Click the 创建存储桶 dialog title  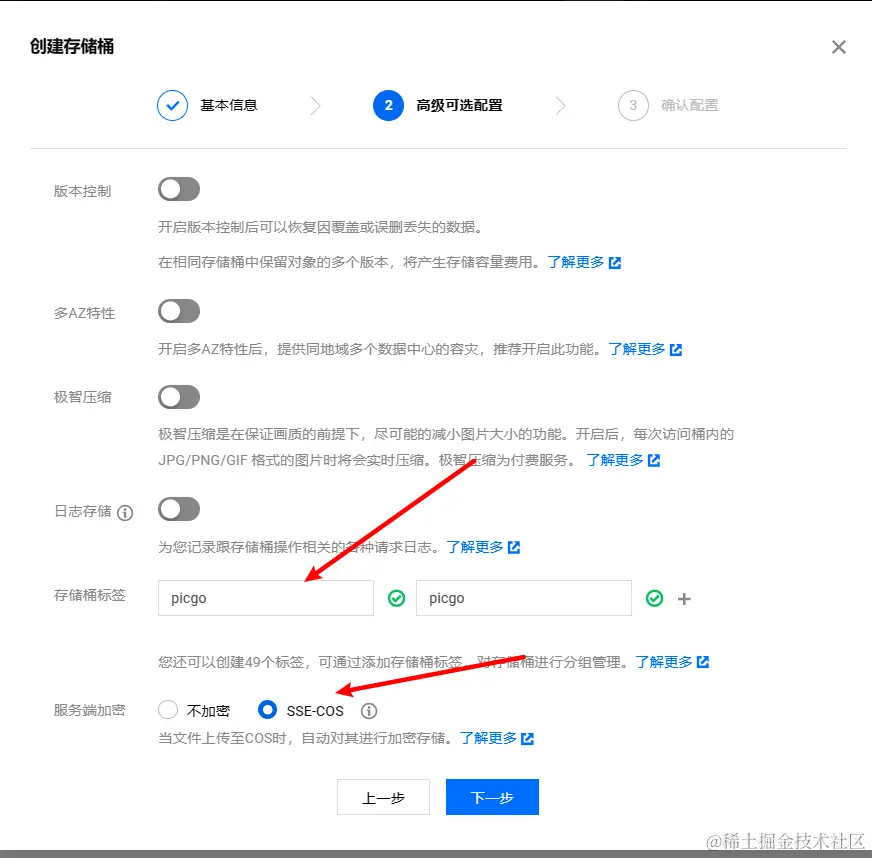[x=72, y=46]
